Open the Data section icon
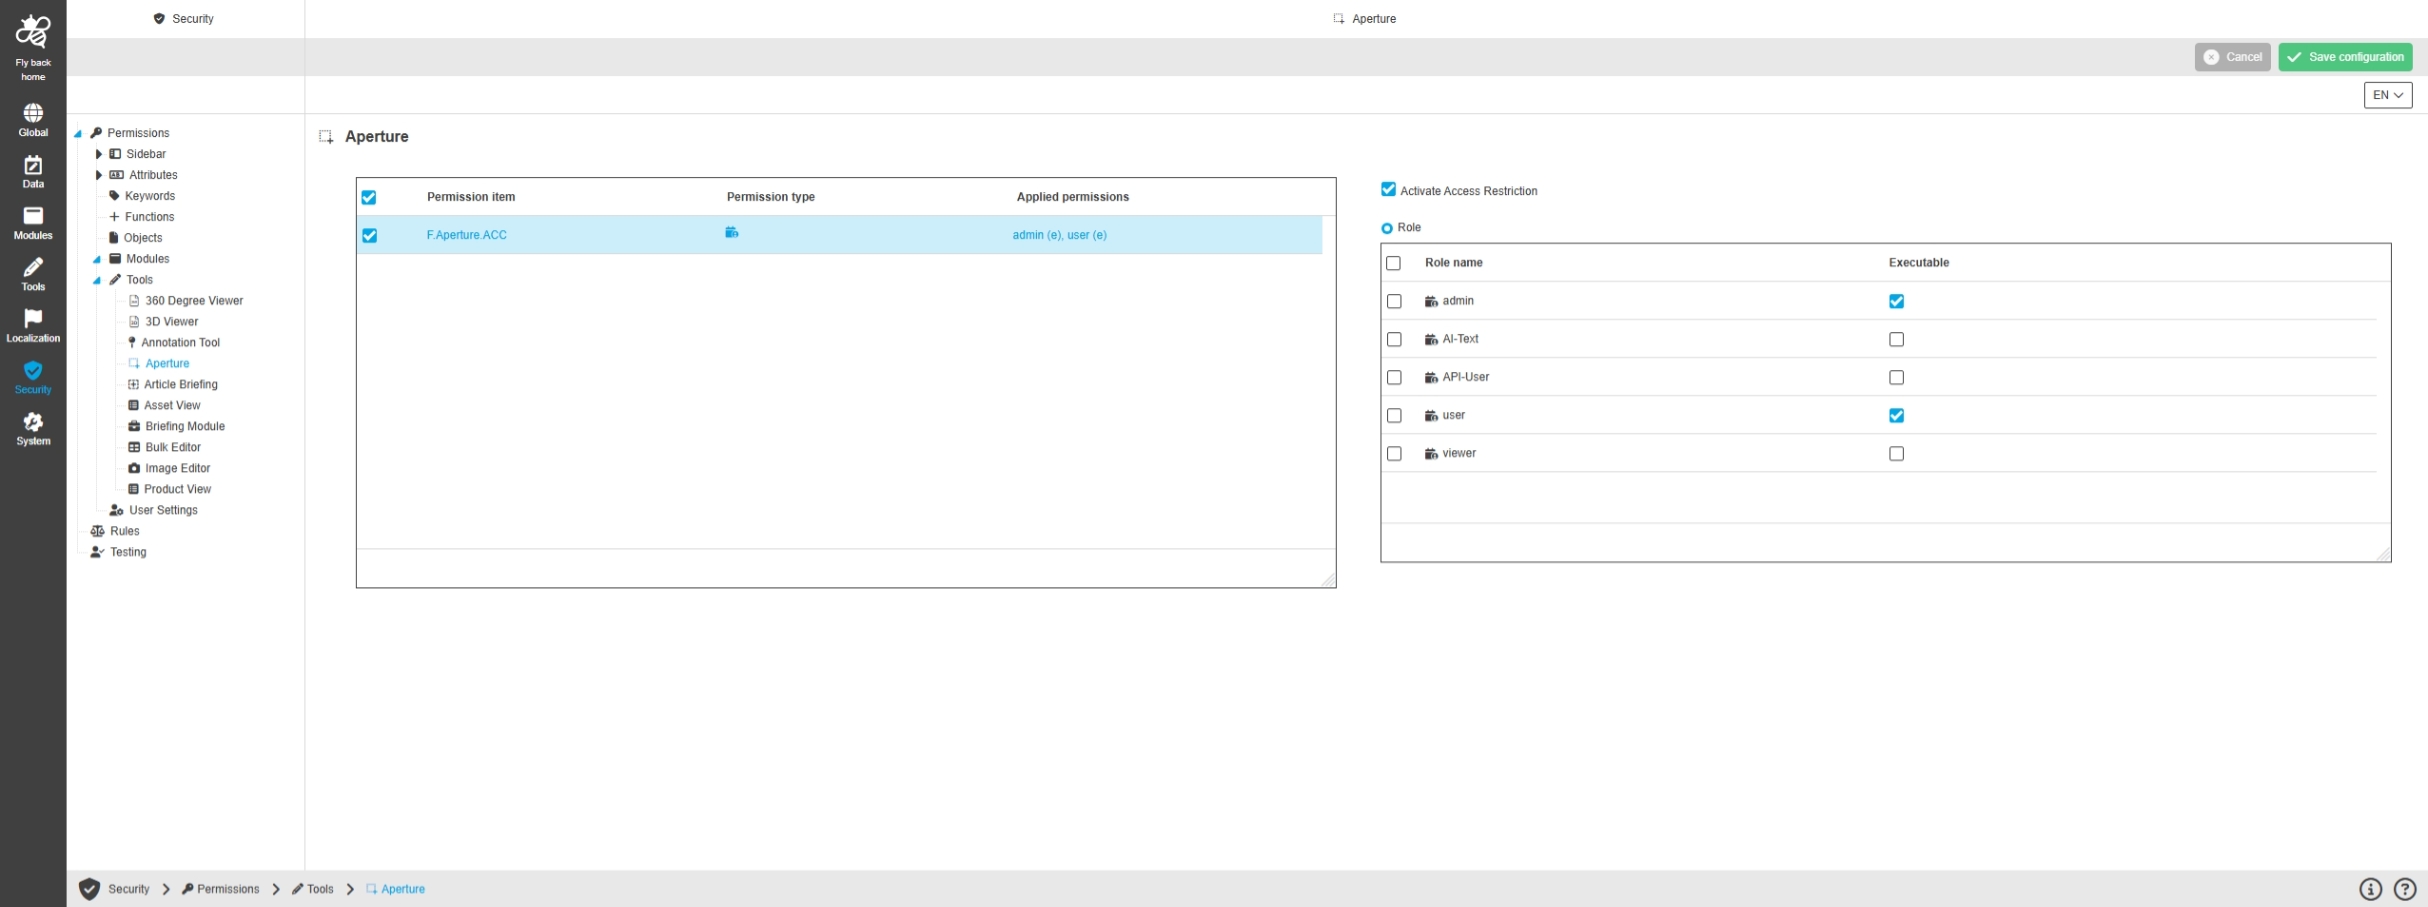2428x907 pixels. (x=33, y=166)
